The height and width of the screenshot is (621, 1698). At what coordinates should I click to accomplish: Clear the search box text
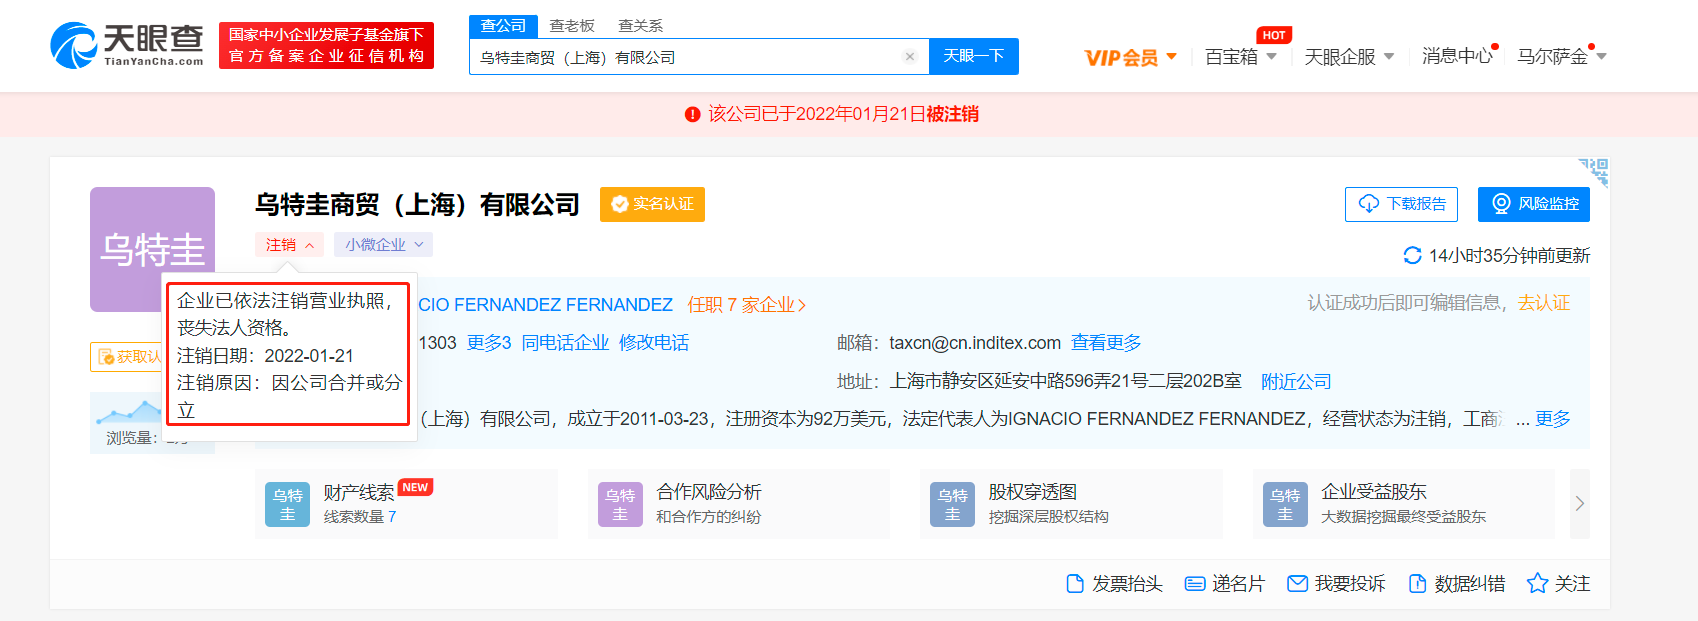[910, 57]
